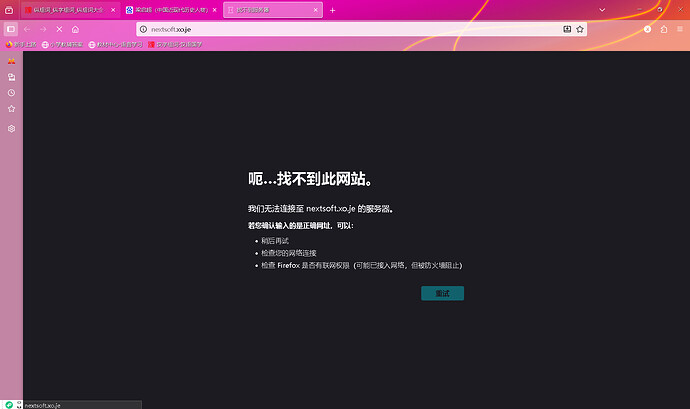Open the Firefox-logo bookmark in bookmarks bar
Image resolution: width=690 pixels, height=409 pixels.
click(21, 44)
